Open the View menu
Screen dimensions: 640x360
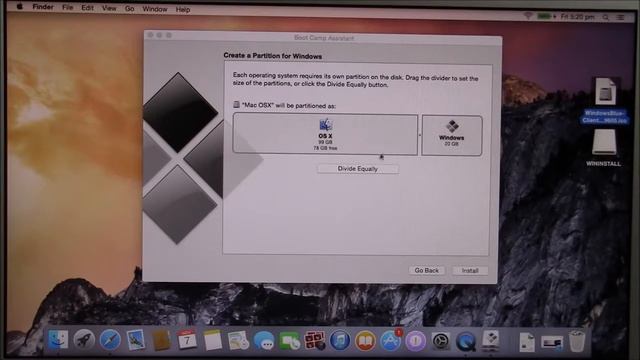109,8
